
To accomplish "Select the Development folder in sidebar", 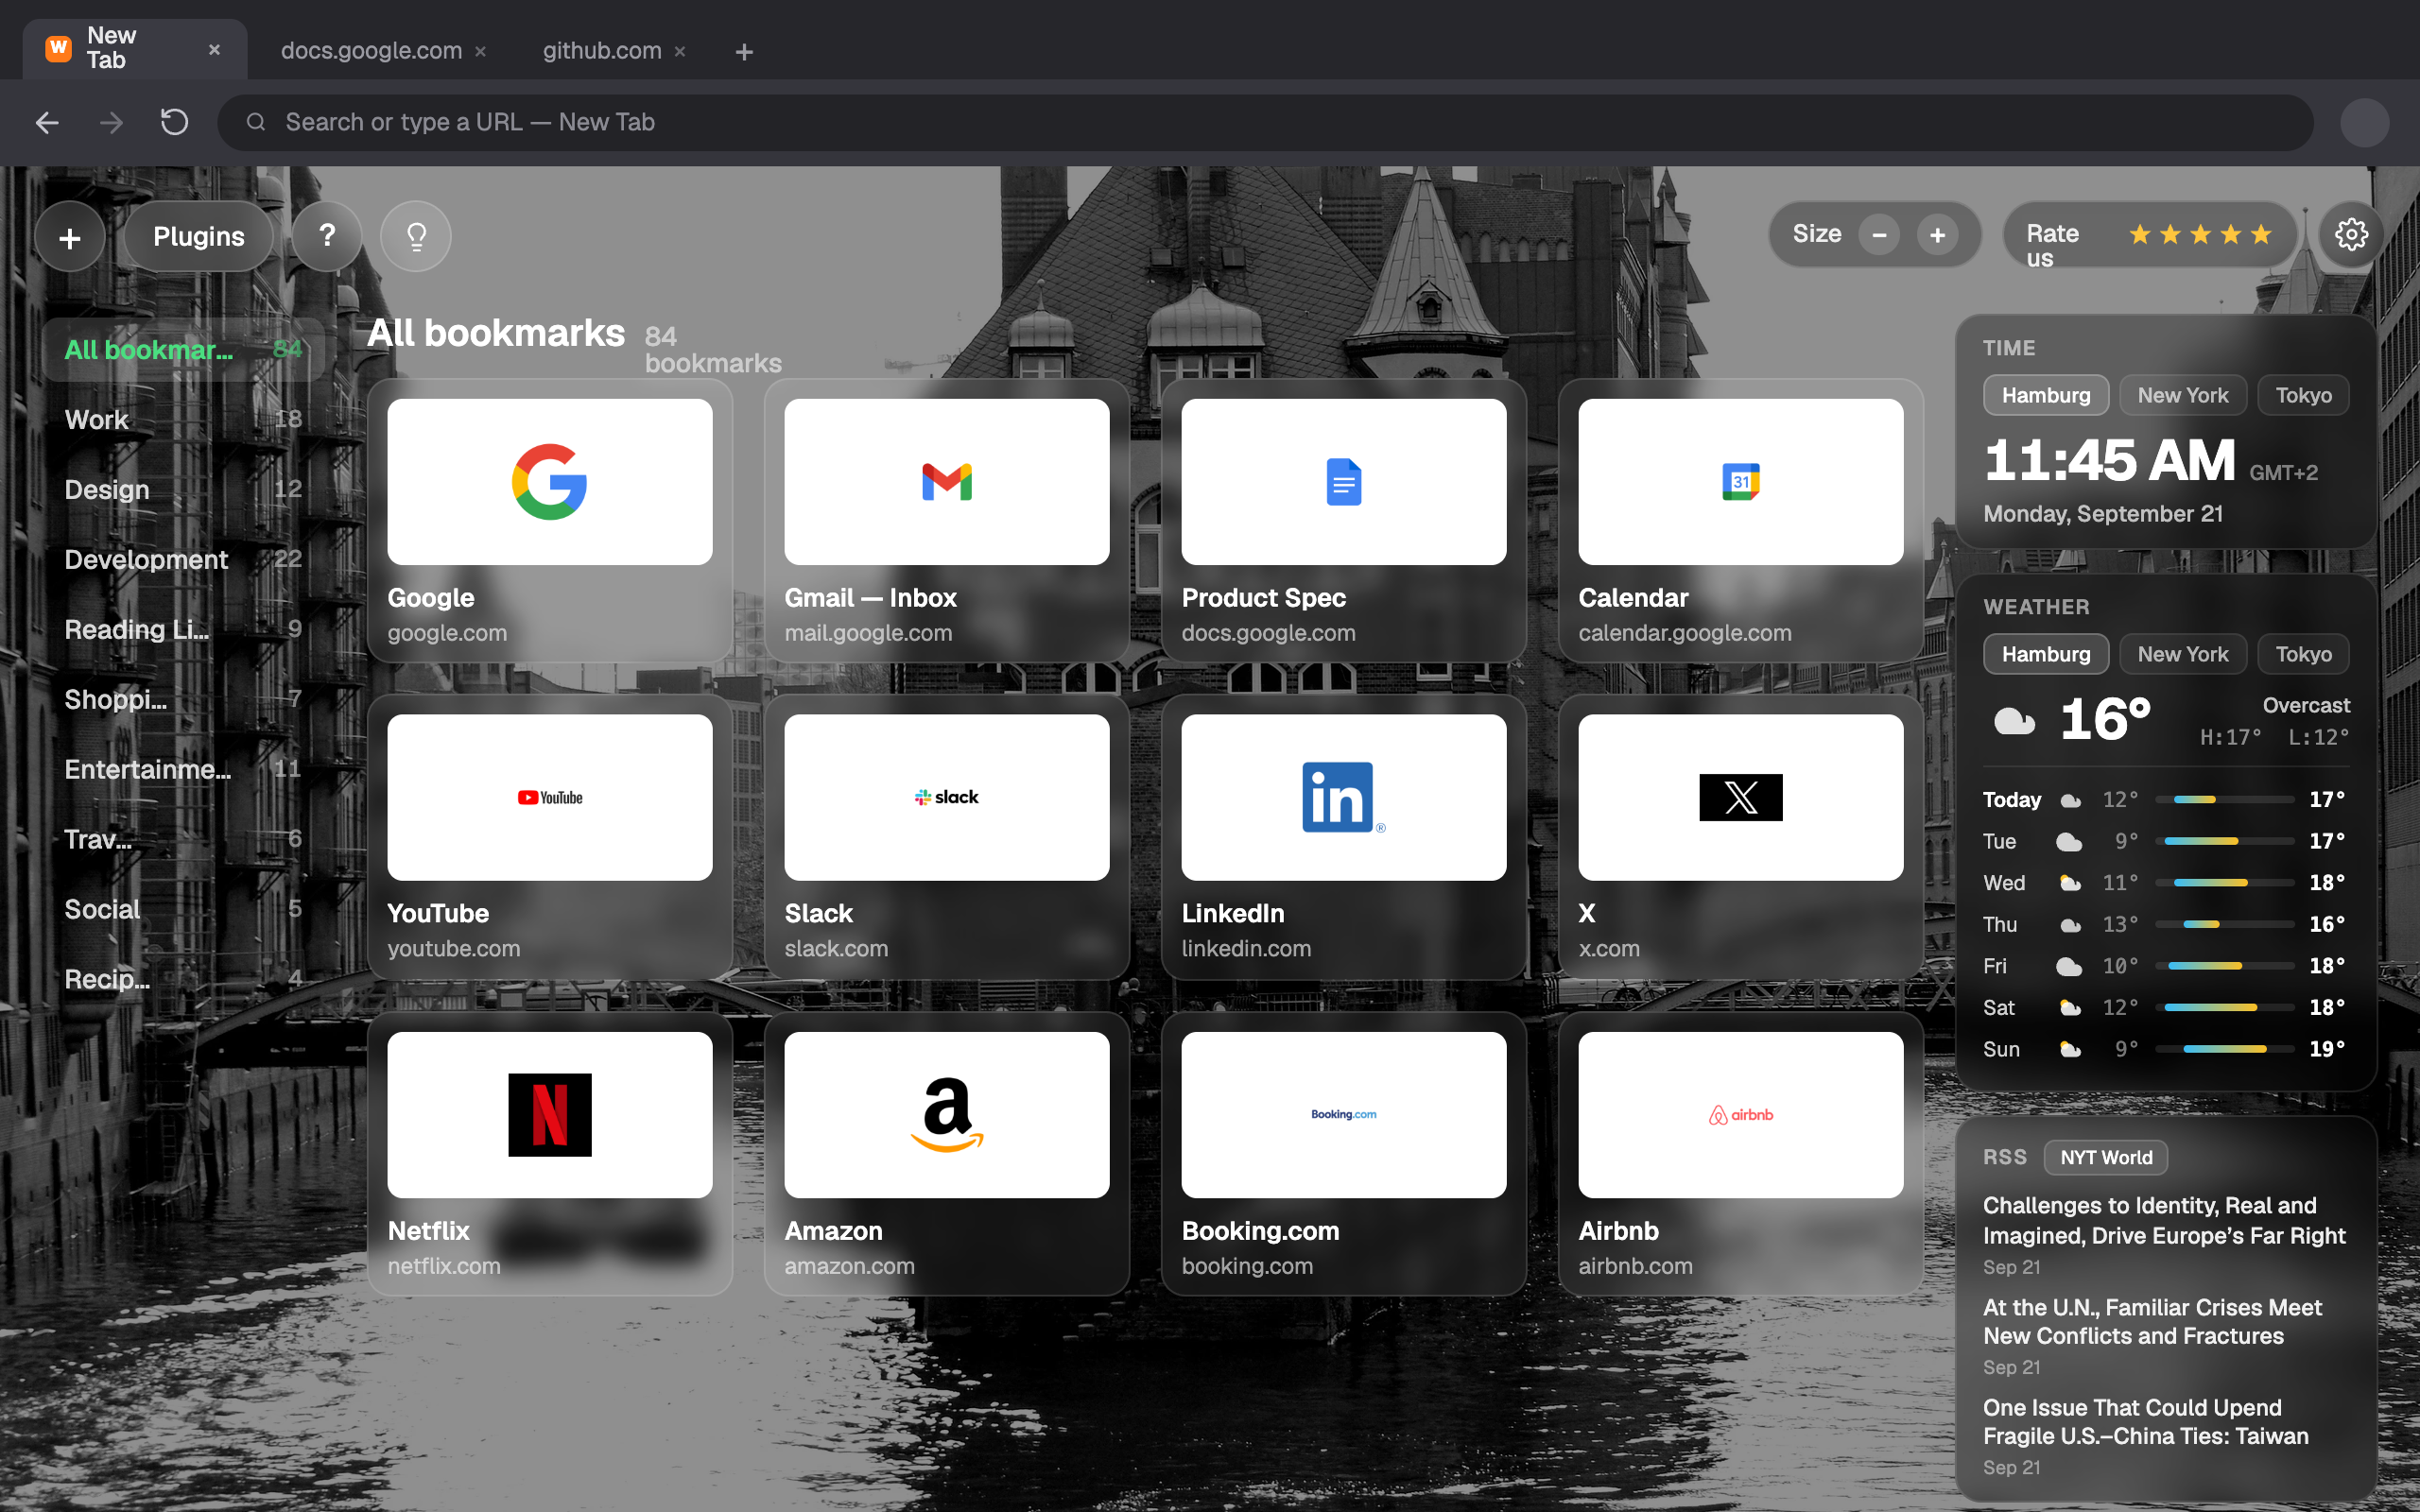I will pos(183,559).
